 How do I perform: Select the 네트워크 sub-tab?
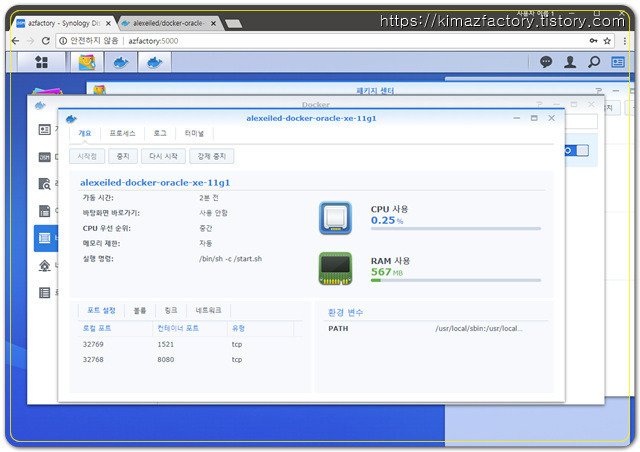click(208, 310)
